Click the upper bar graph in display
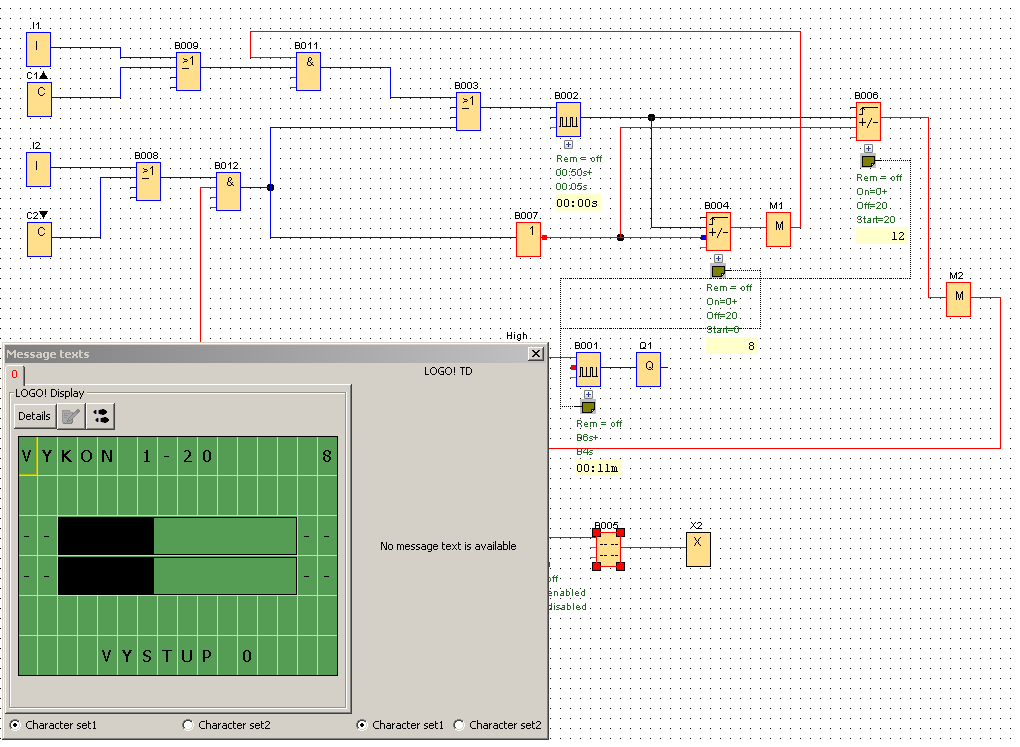This screenshot has height=747, width=1020. (x=177, y=536)
